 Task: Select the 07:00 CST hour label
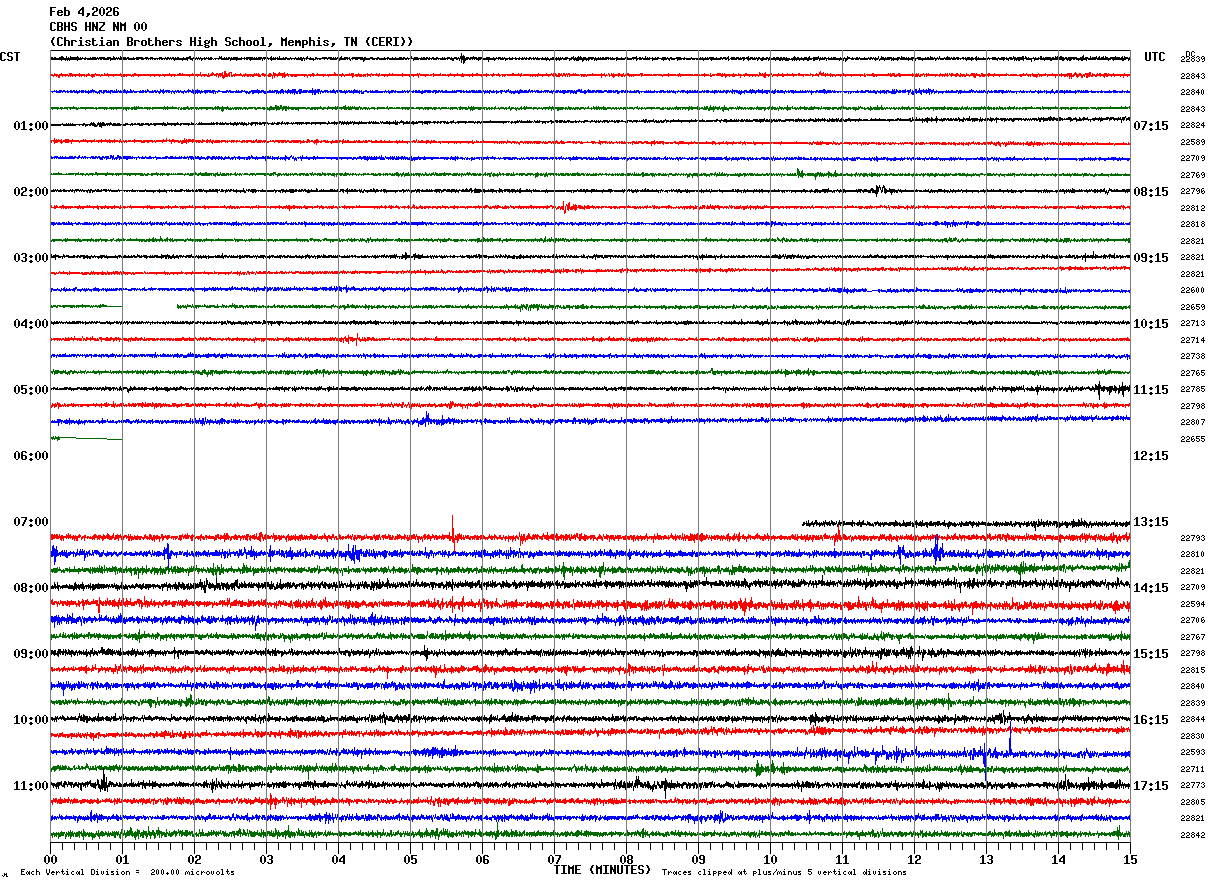[31, 522]
